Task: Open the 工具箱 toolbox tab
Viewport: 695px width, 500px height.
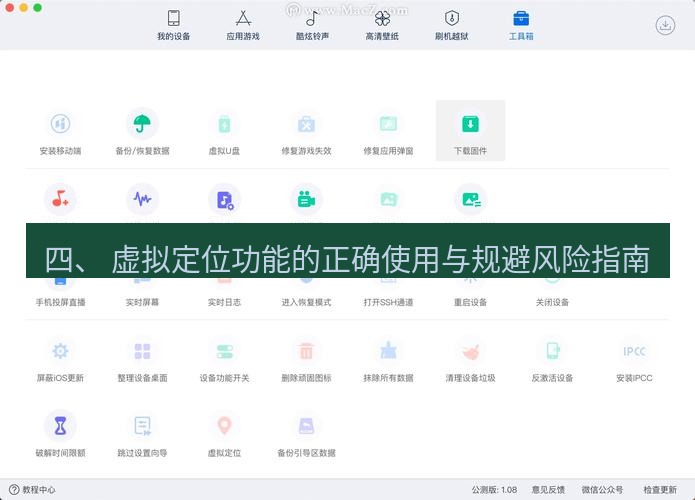Action: [521, 25]
